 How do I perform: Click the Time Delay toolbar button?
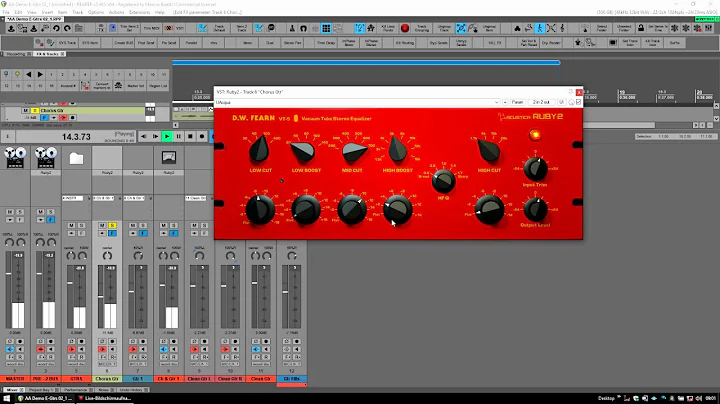tap(326, 43)
